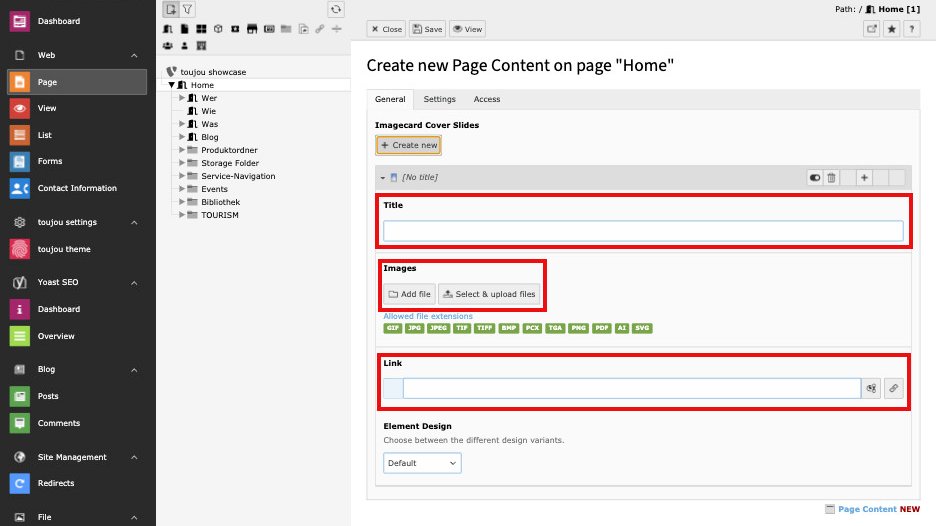Click into the Title input field

pyautogui.click(x=643, y=231)
